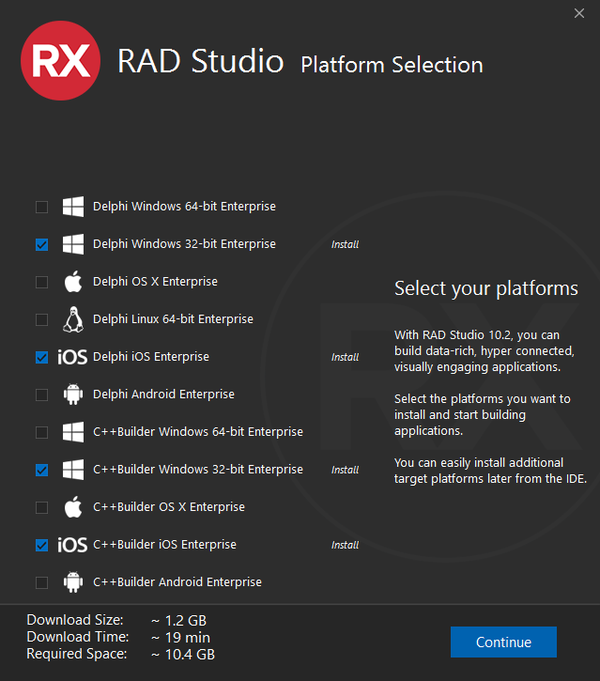This screenshot has height=681, width=600.
Task: Click Install label next to Delphi iOS Enterprise
Action: point(345,357)
